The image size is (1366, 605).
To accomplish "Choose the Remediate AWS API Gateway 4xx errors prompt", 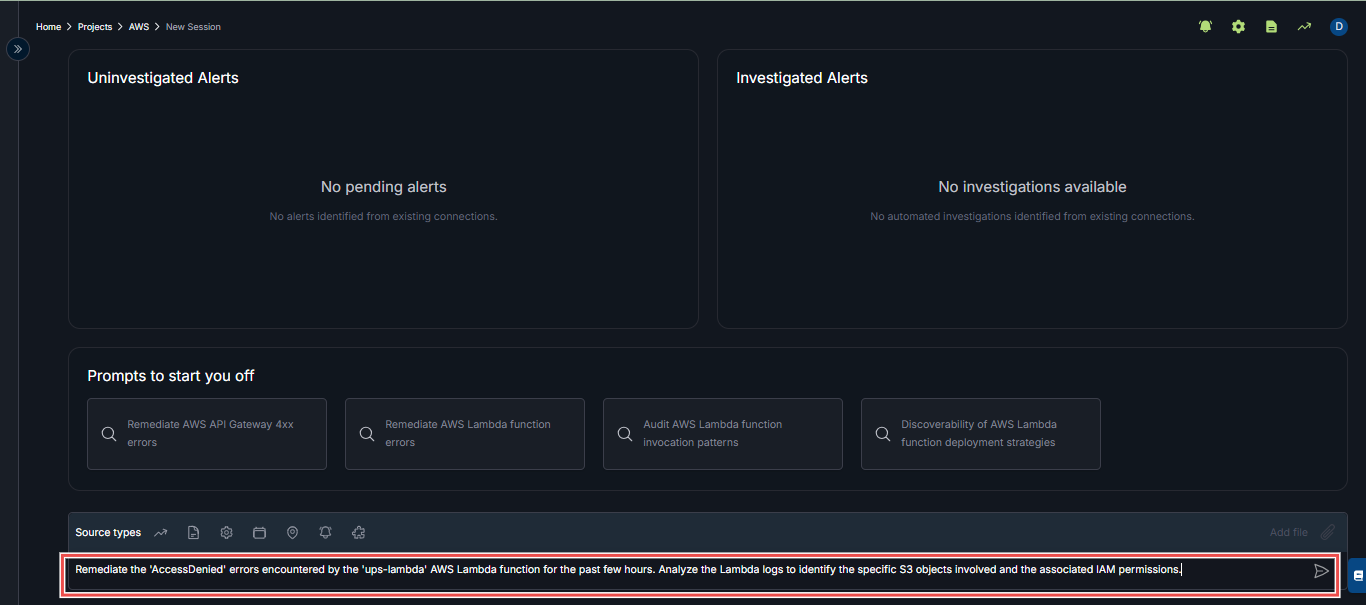I will pyautogui.click(x=207, y=434).
